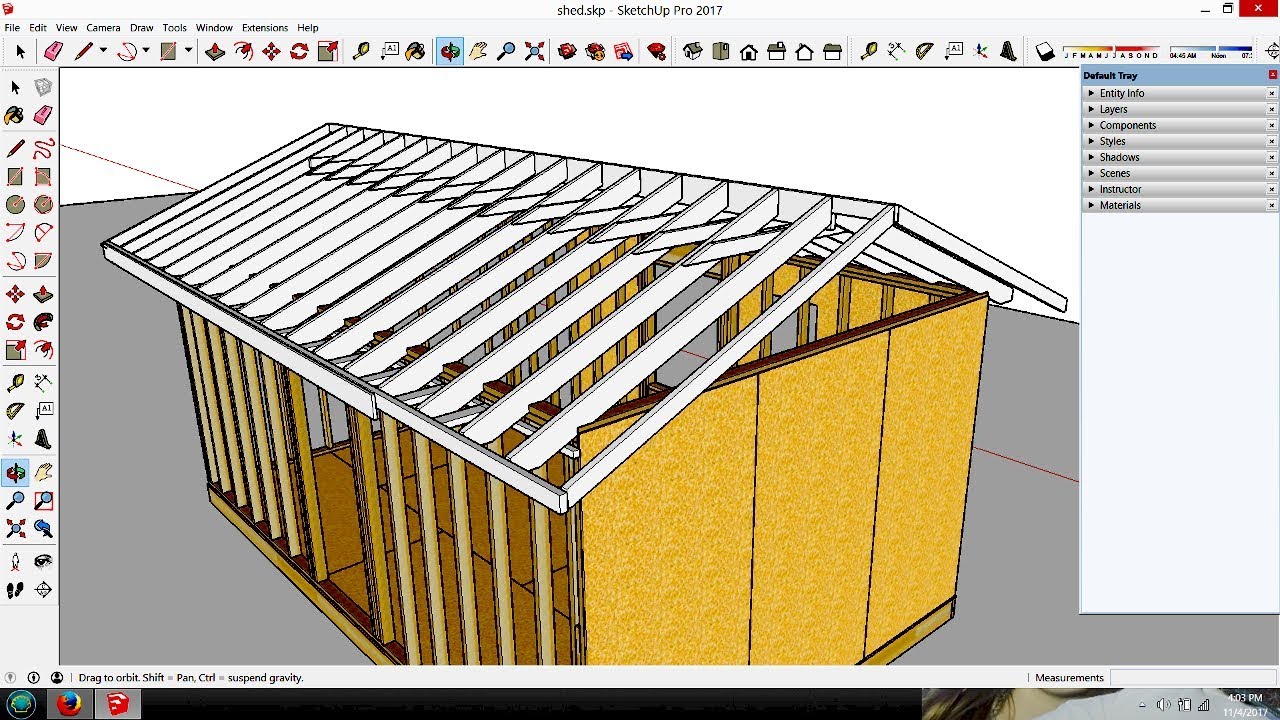Image resolution: width=1280 pixels, height=720 pixels.
Task: Open the Tools menu
Action: 175,28
